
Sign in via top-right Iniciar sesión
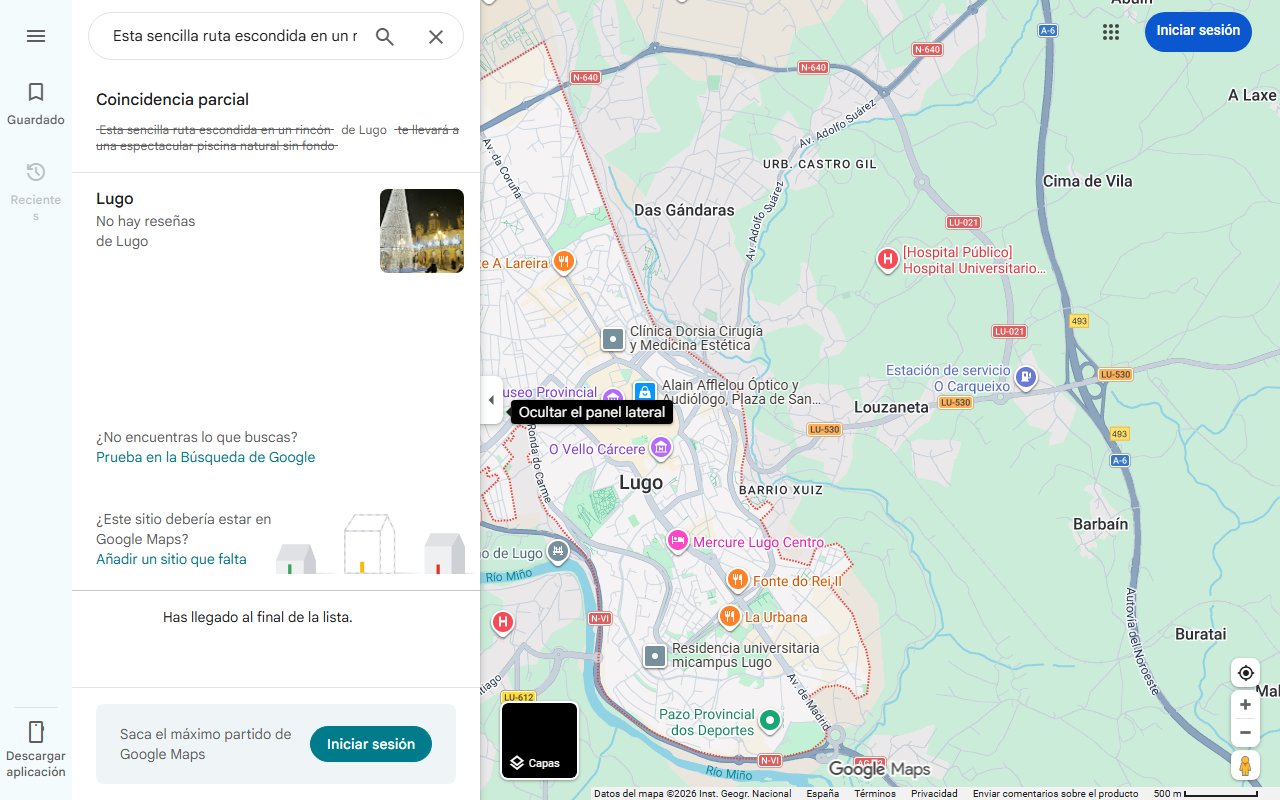pyautogui.click(x=1198, y=31)
